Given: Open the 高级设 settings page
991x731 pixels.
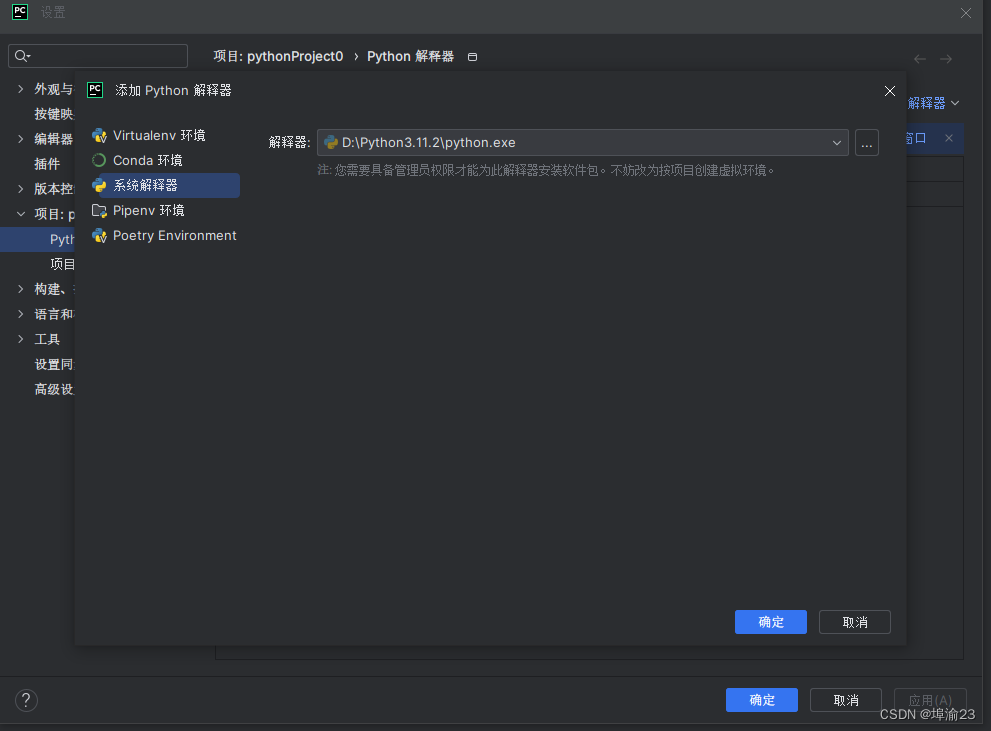Looking at the screenshot, I should [54, 389].
